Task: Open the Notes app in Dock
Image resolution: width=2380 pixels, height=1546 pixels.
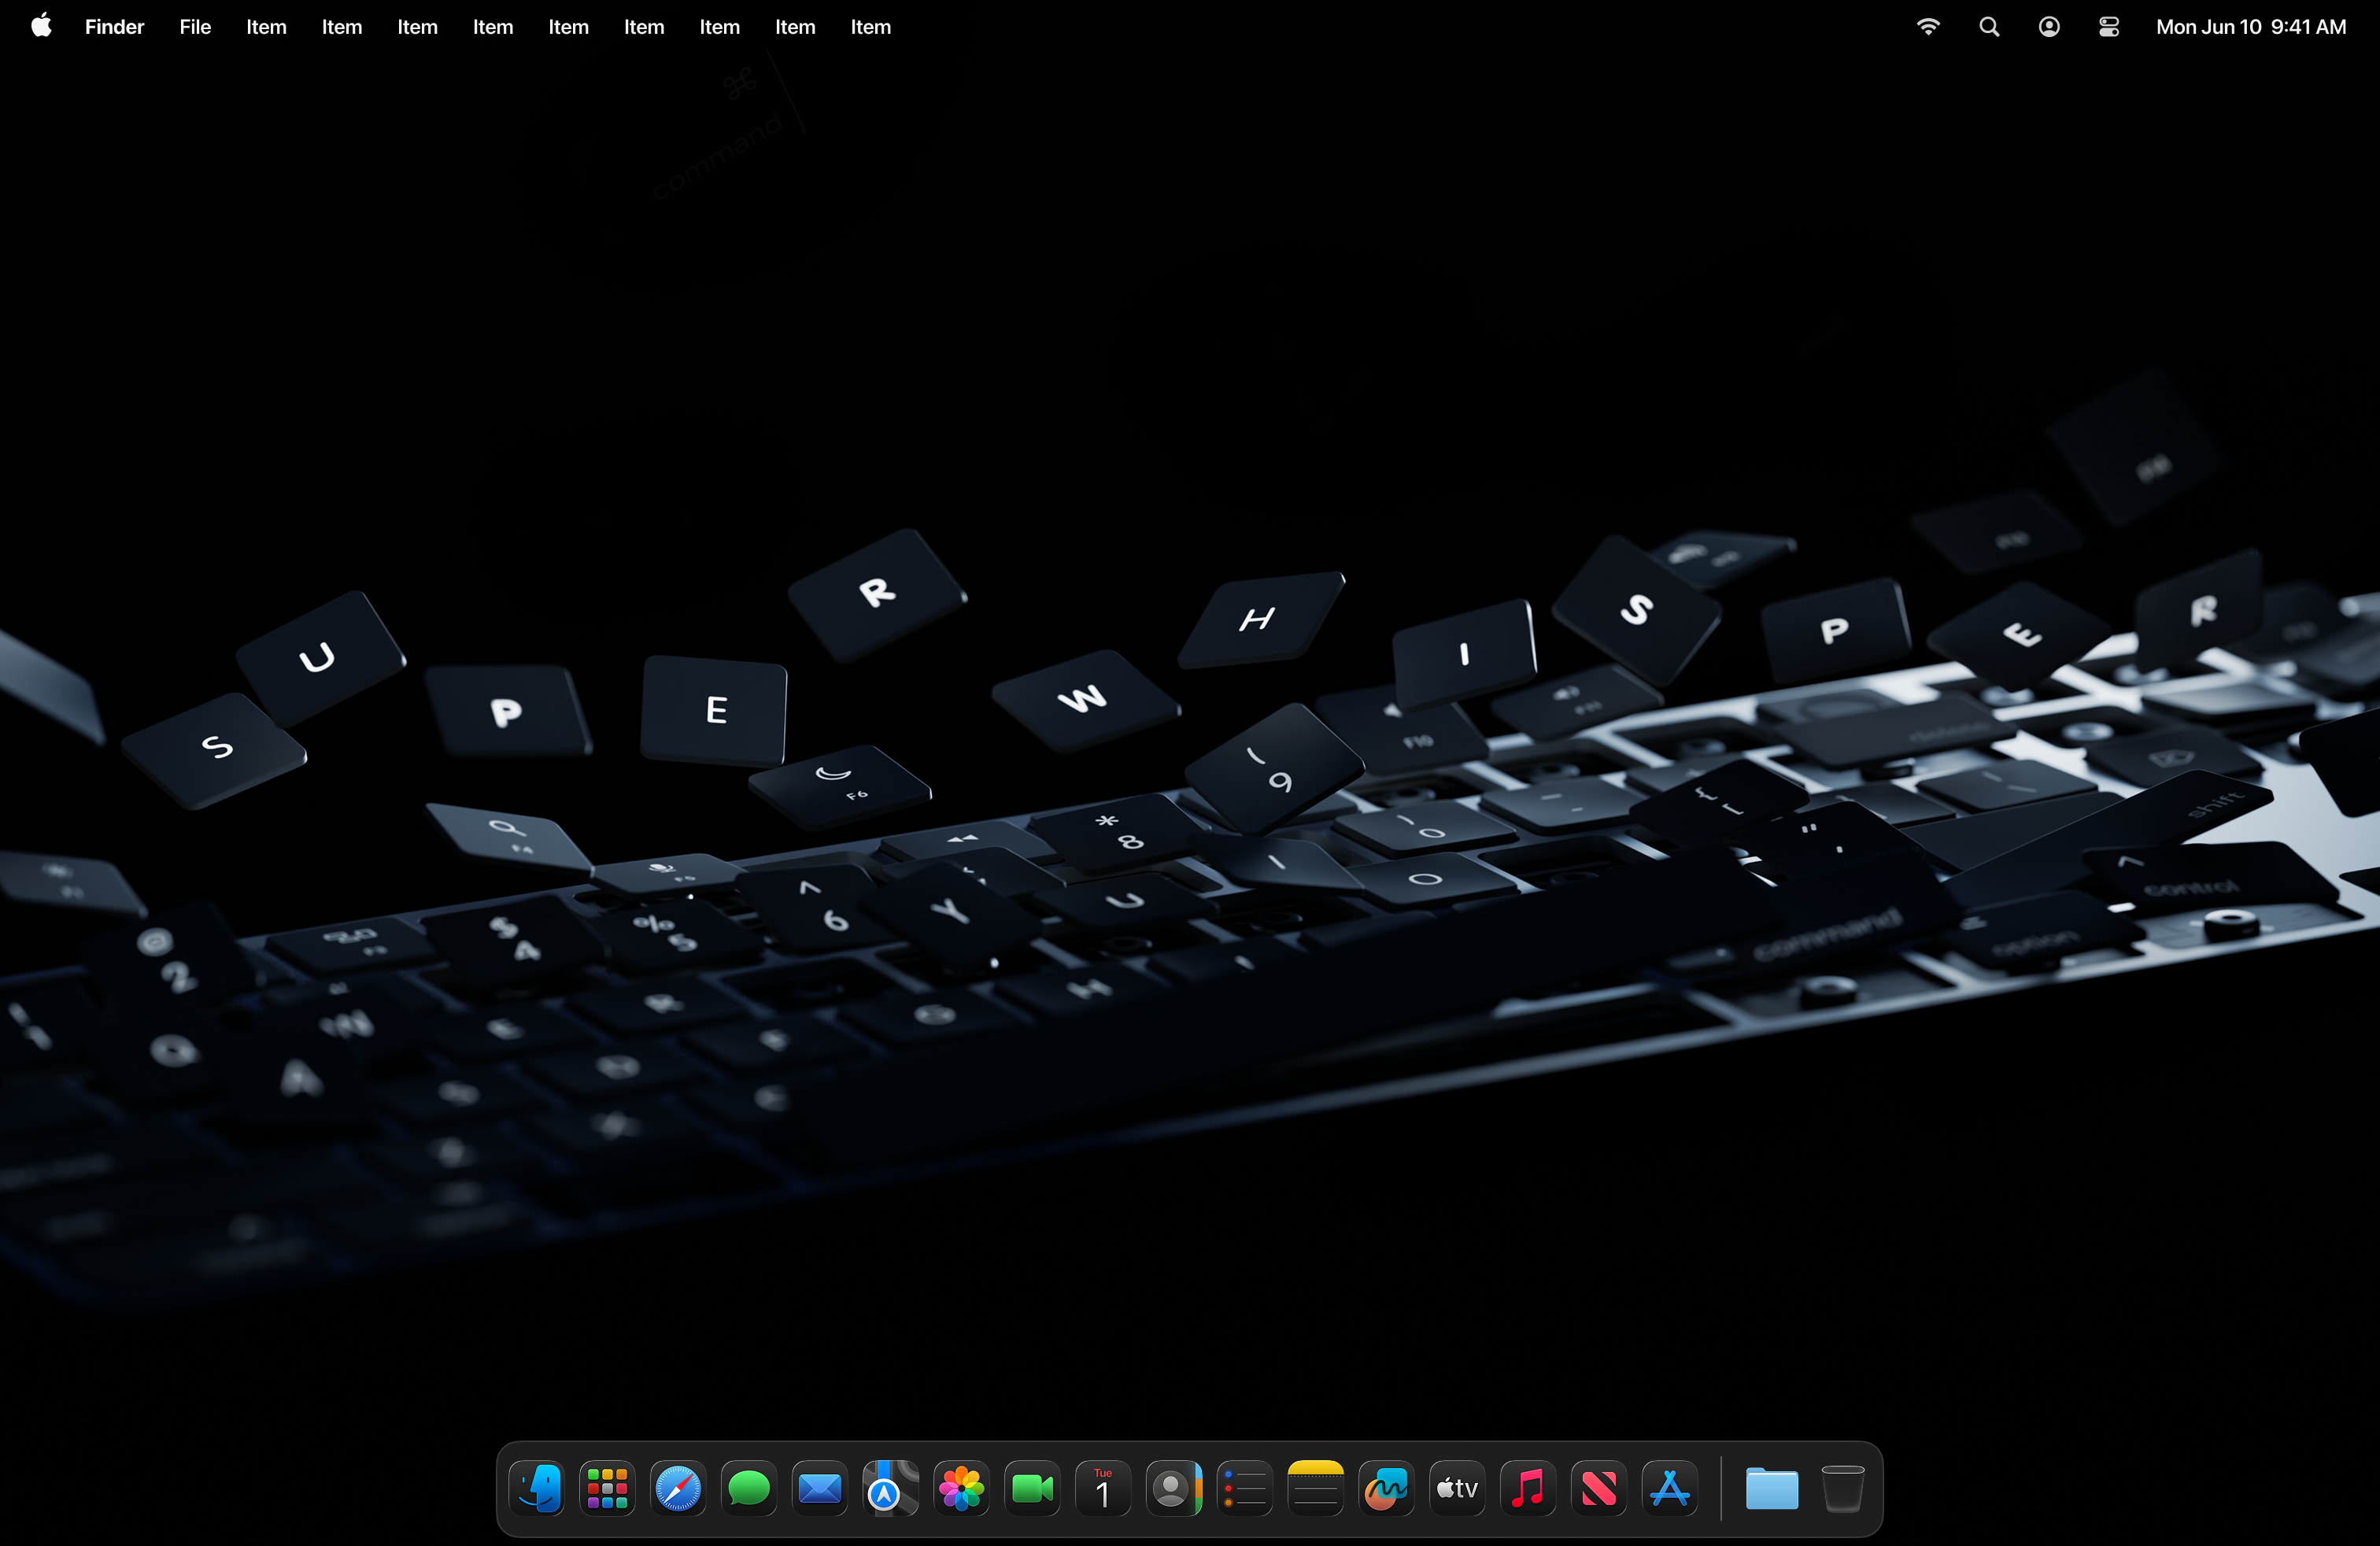Action: point(1315,1489)
